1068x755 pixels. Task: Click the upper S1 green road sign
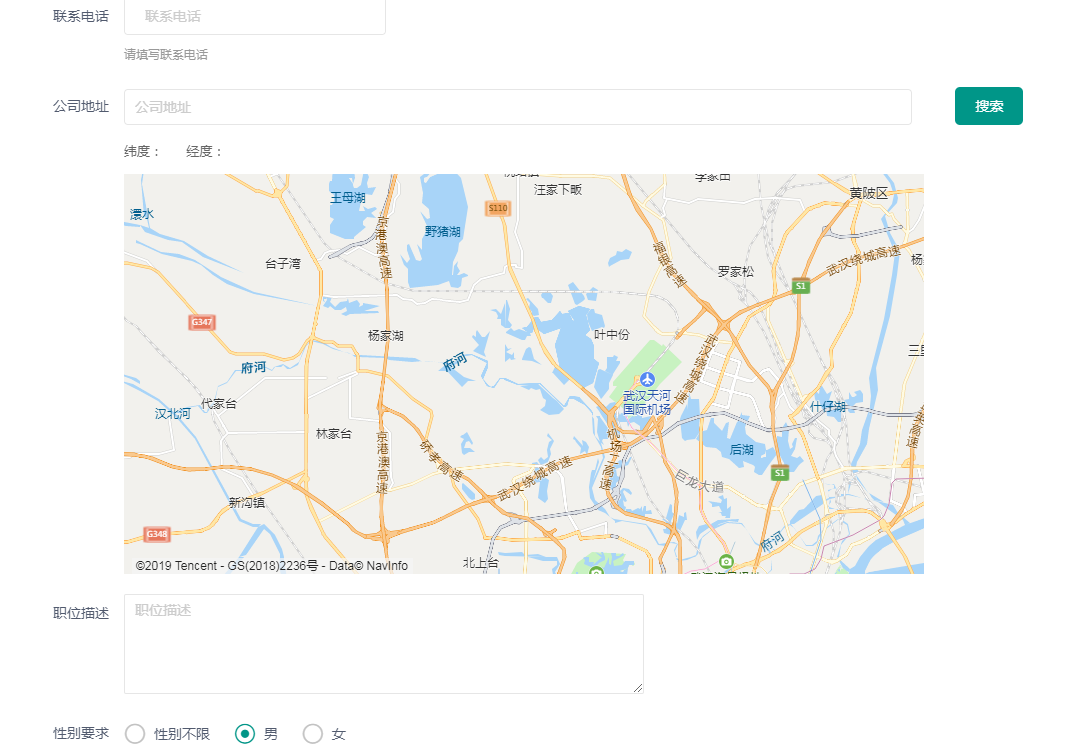800,286
